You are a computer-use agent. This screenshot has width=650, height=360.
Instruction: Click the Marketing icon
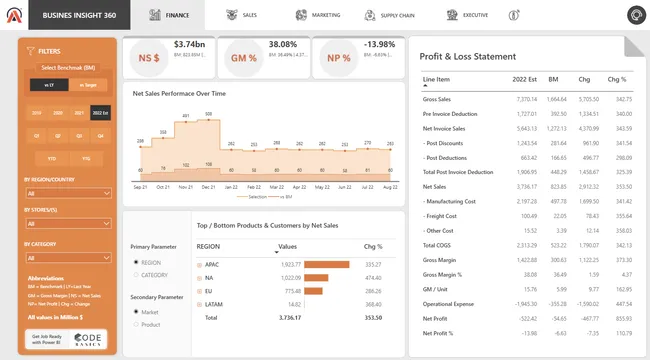301,15
